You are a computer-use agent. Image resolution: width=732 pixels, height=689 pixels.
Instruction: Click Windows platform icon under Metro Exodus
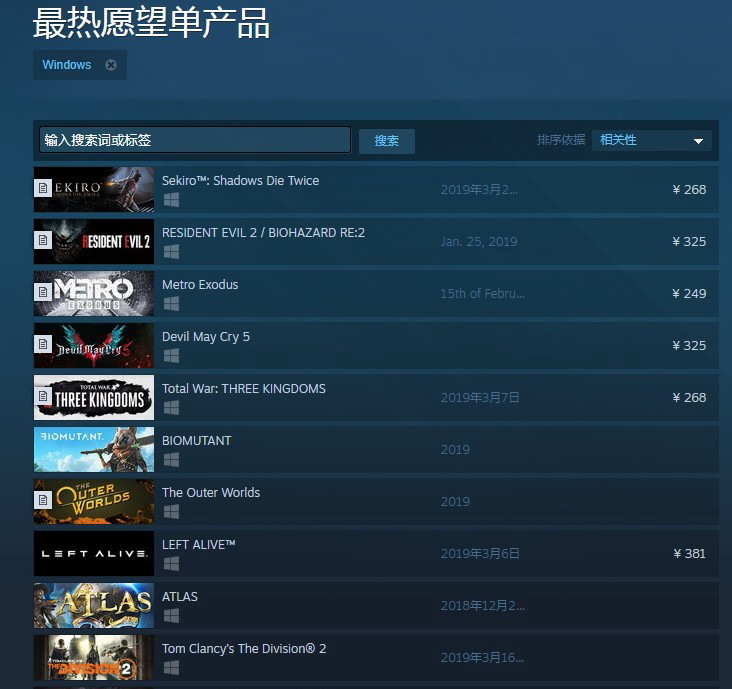(x=171, y=304)
